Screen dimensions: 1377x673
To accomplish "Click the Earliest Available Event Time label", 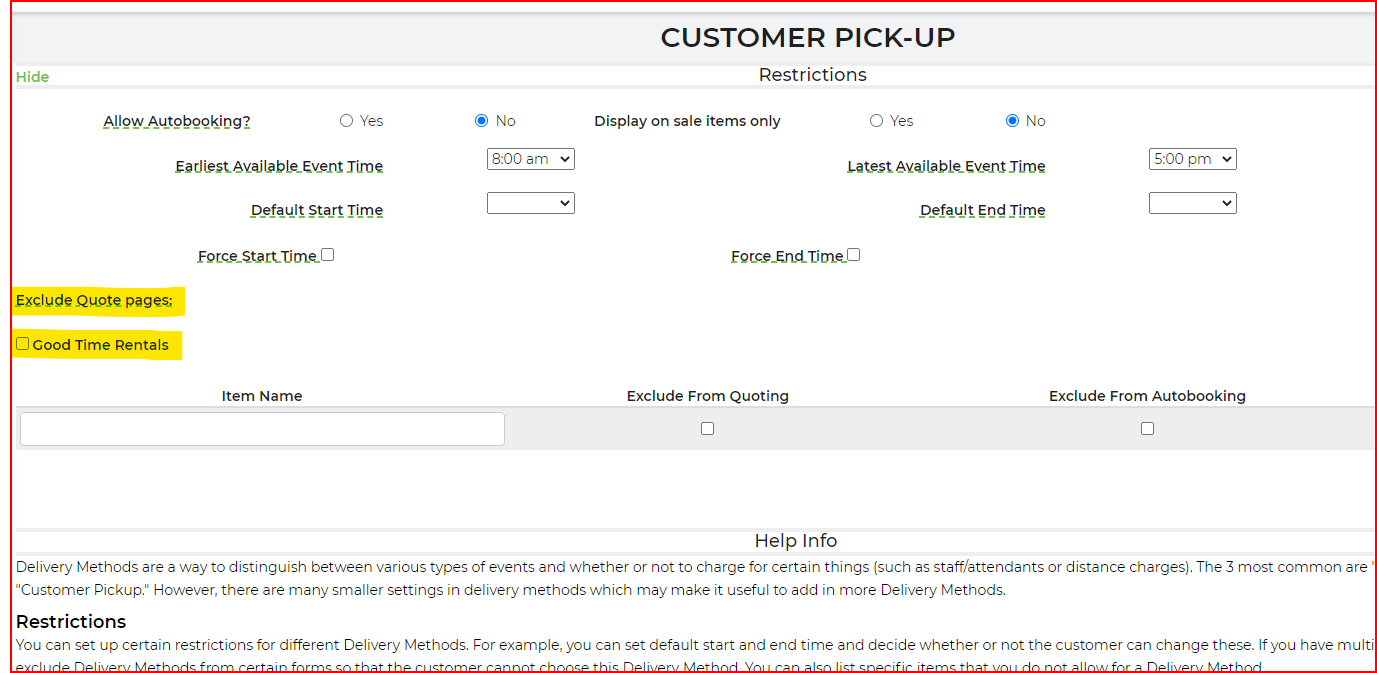I will 279,166.
